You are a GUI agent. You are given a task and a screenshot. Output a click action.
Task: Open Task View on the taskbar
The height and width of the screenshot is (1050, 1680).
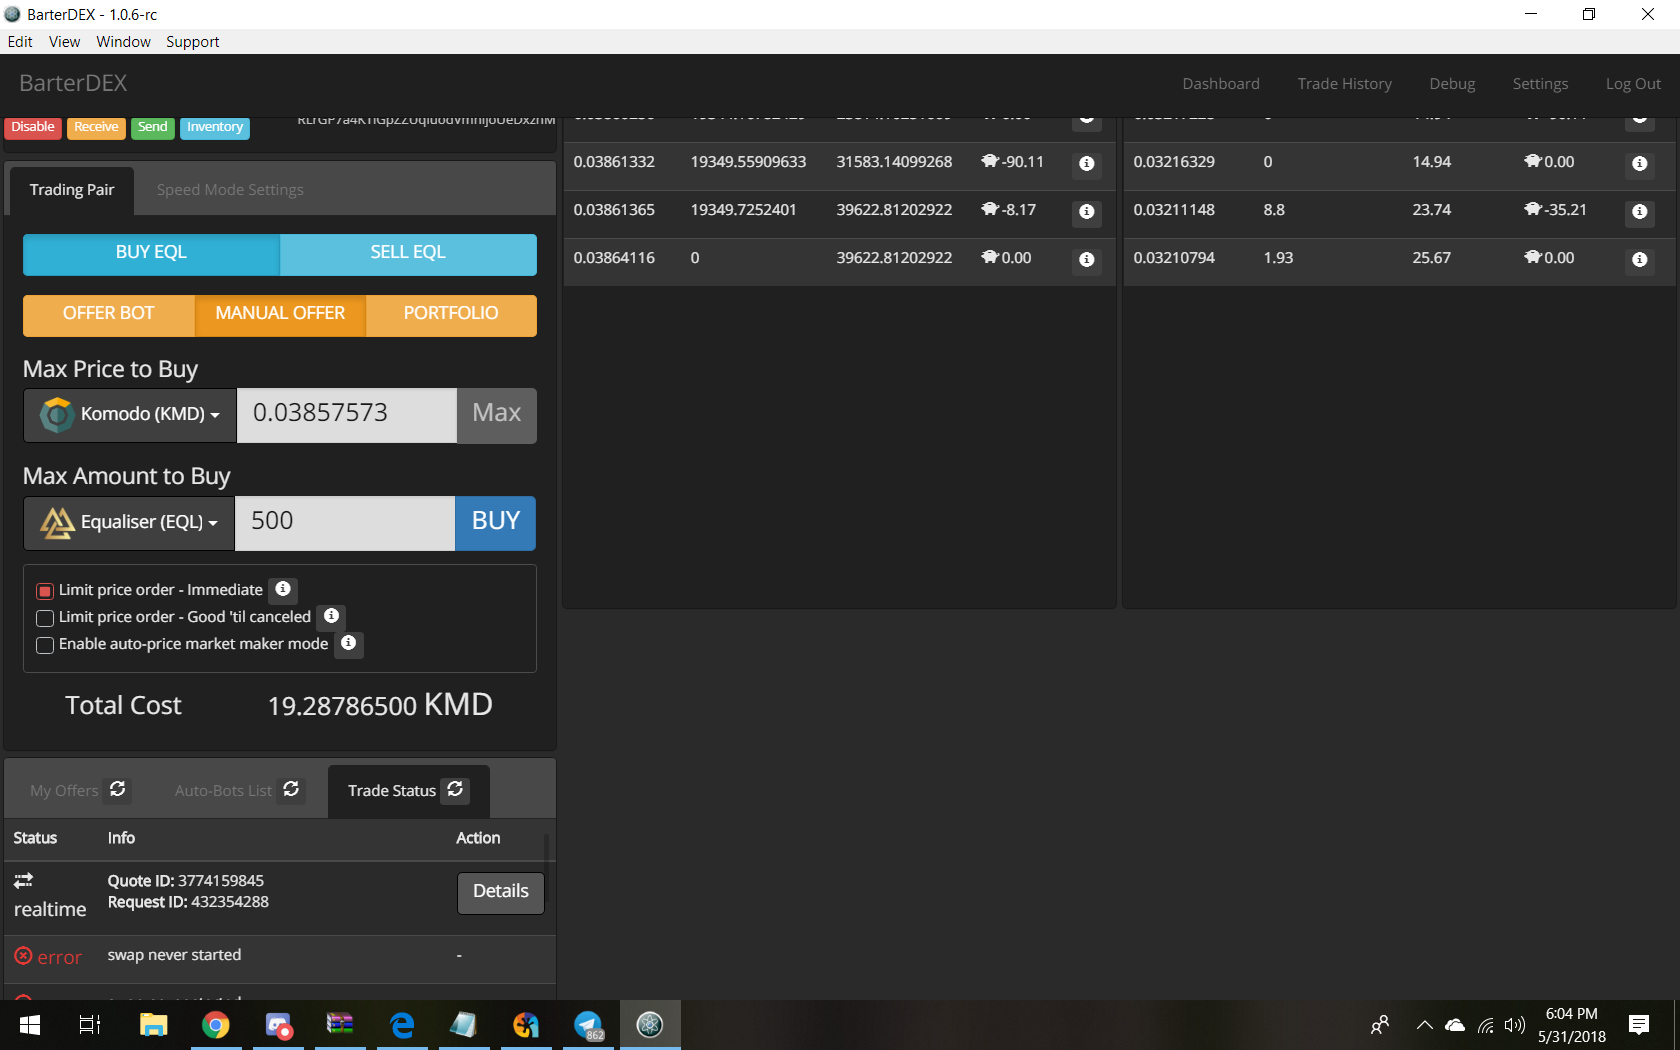[90, 1025]
